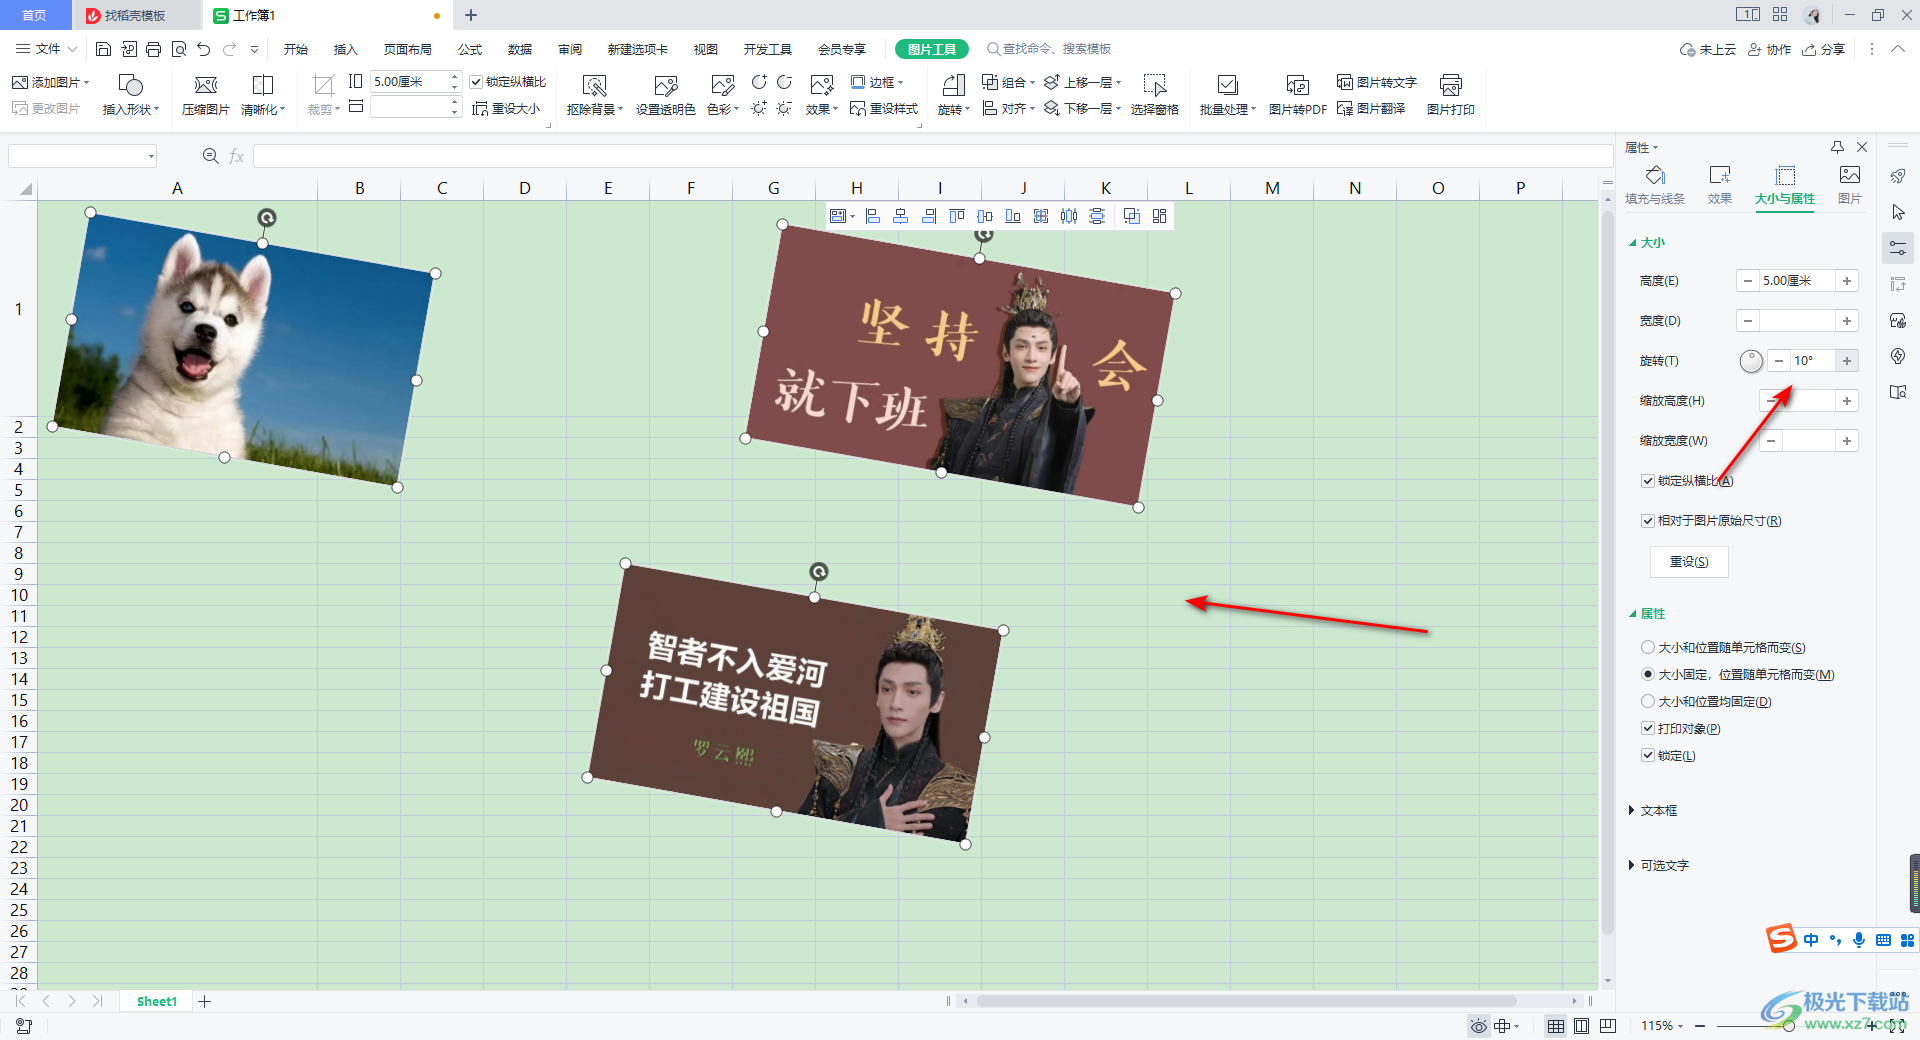Open the 插入形状 insert shape dropdown
The width and height of the screenshot is (1920, 1040).
point(130,95)
